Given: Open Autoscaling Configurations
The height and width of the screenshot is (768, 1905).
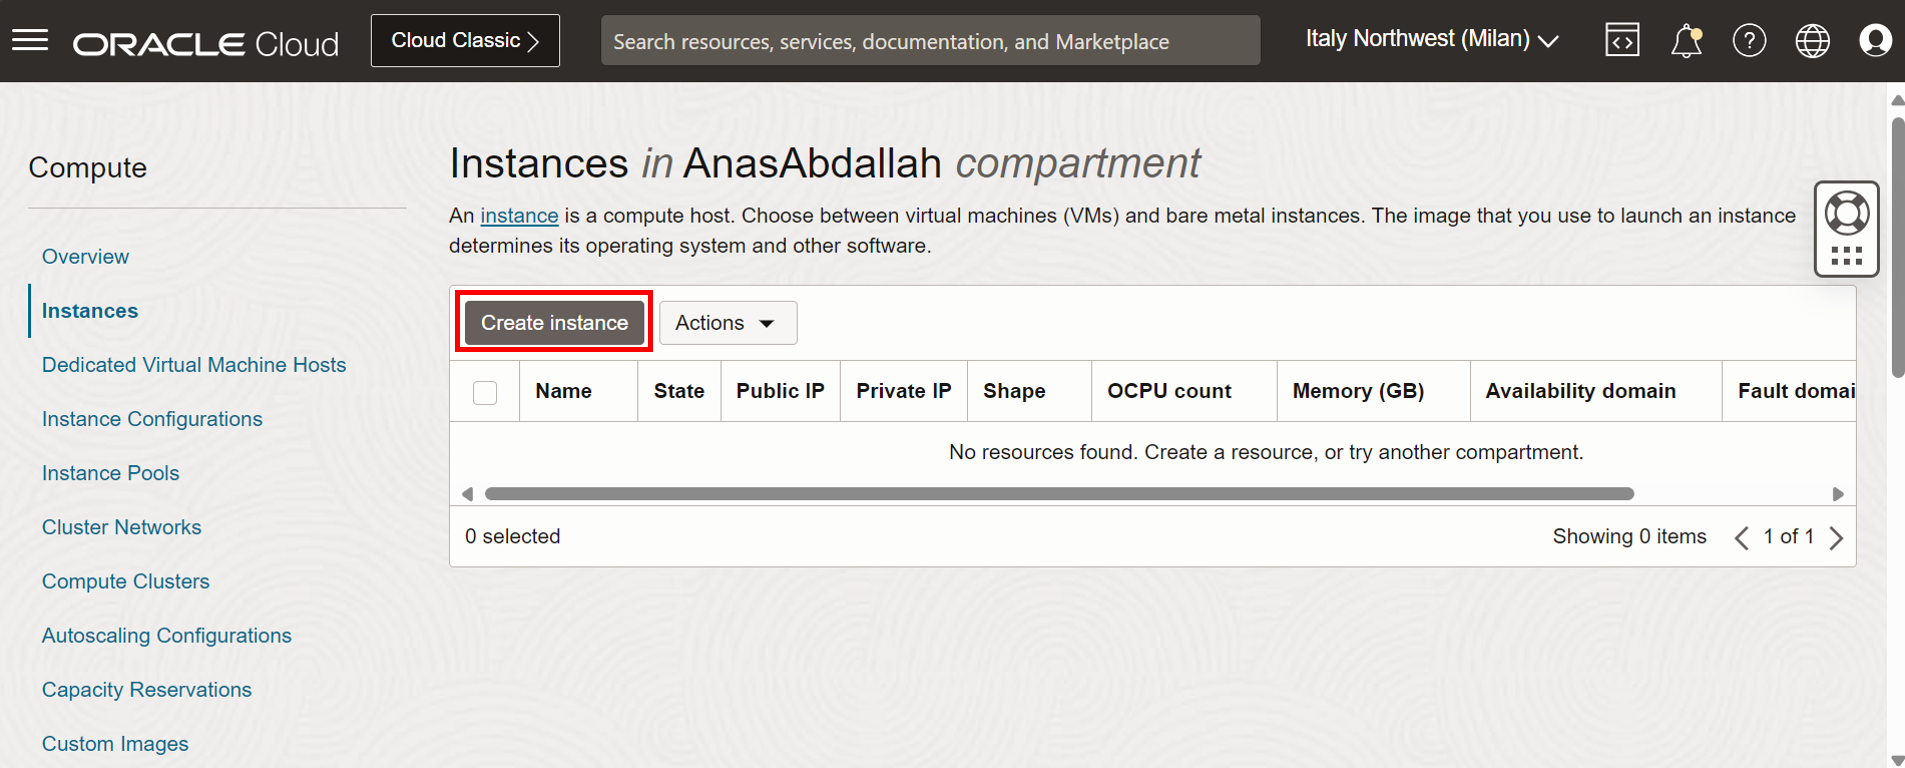Looking at the screenshot, I should pos(167,635).
